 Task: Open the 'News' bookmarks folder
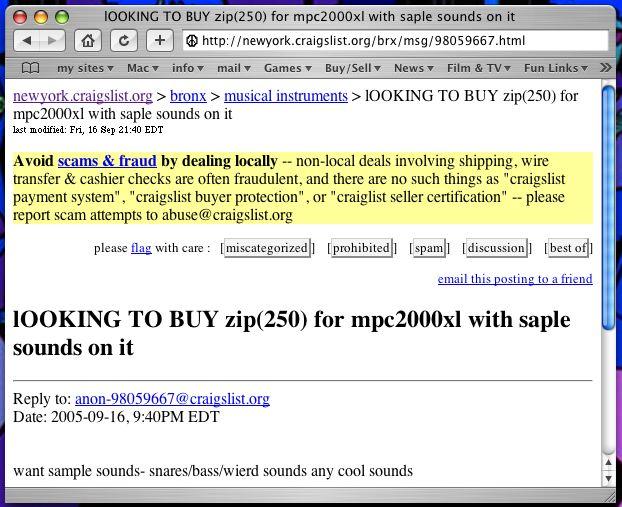[x=412, y=68]
